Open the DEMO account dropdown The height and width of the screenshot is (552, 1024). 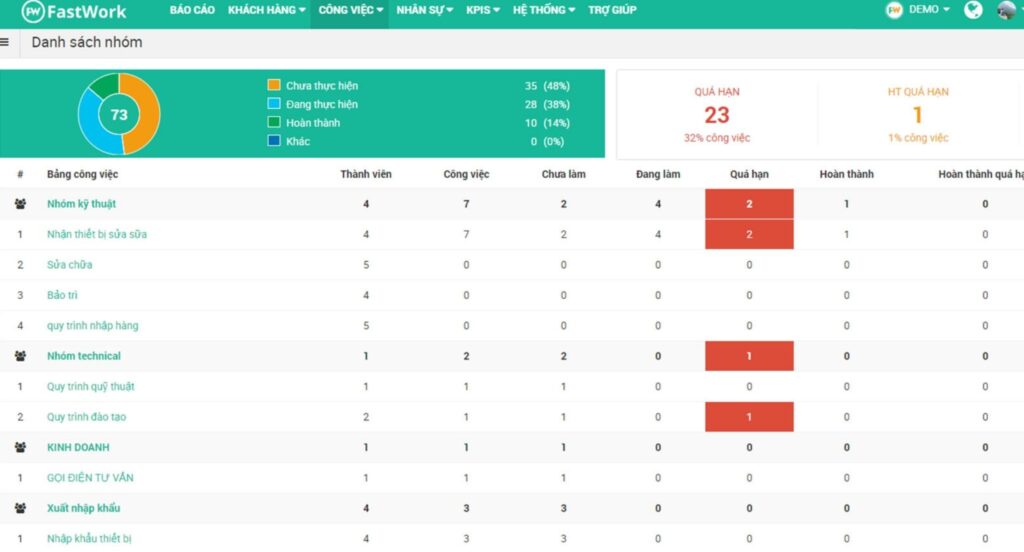coord(918,10)
